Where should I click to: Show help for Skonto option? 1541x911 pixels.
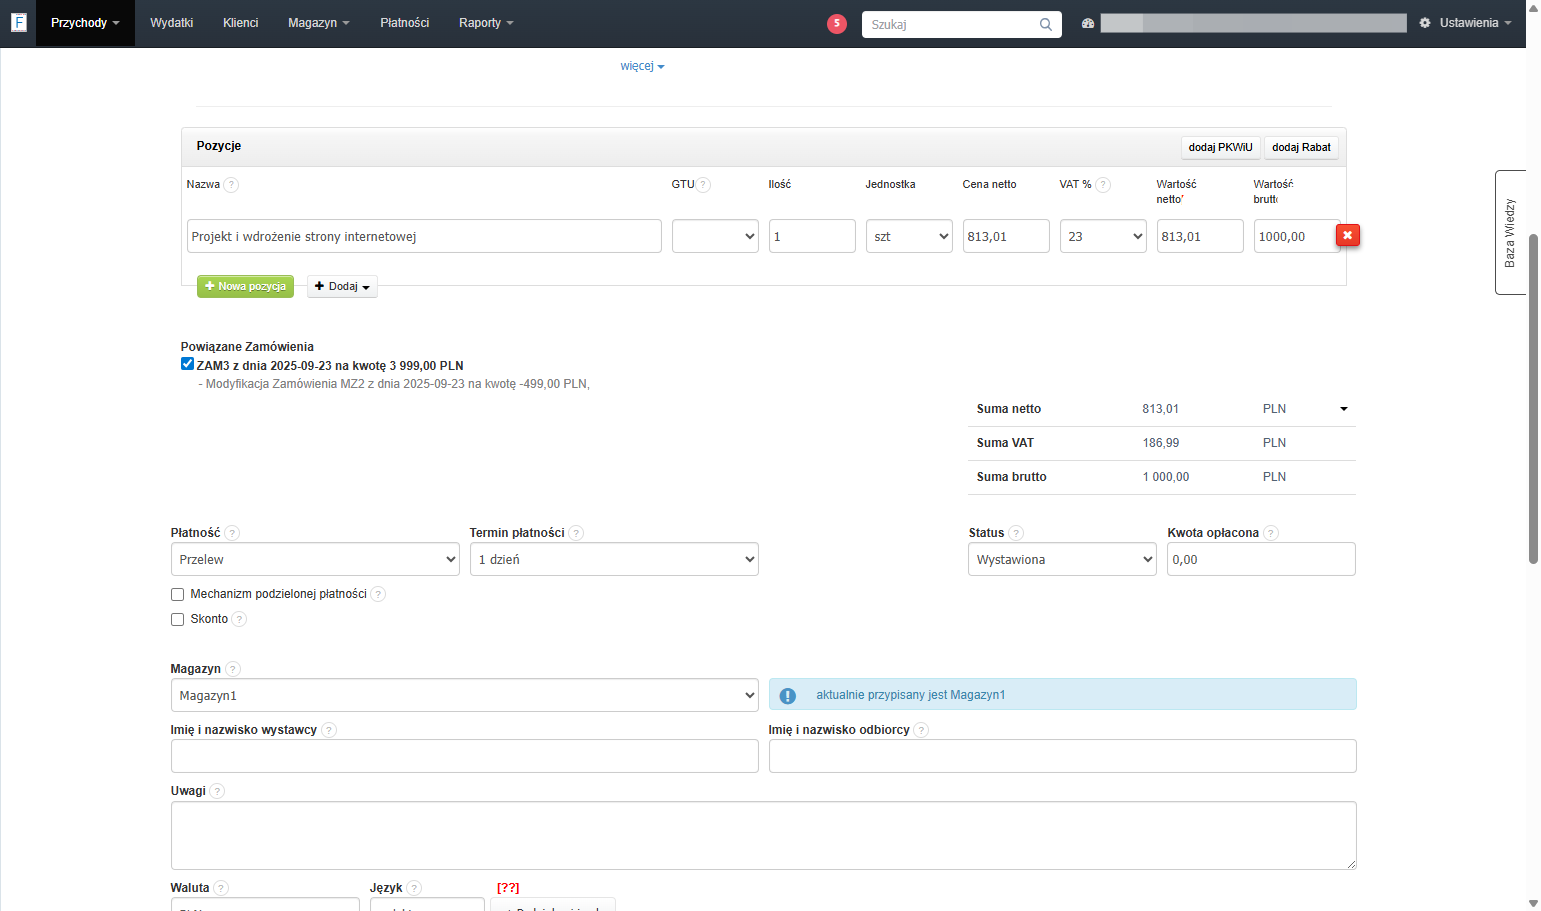[239, 619]
